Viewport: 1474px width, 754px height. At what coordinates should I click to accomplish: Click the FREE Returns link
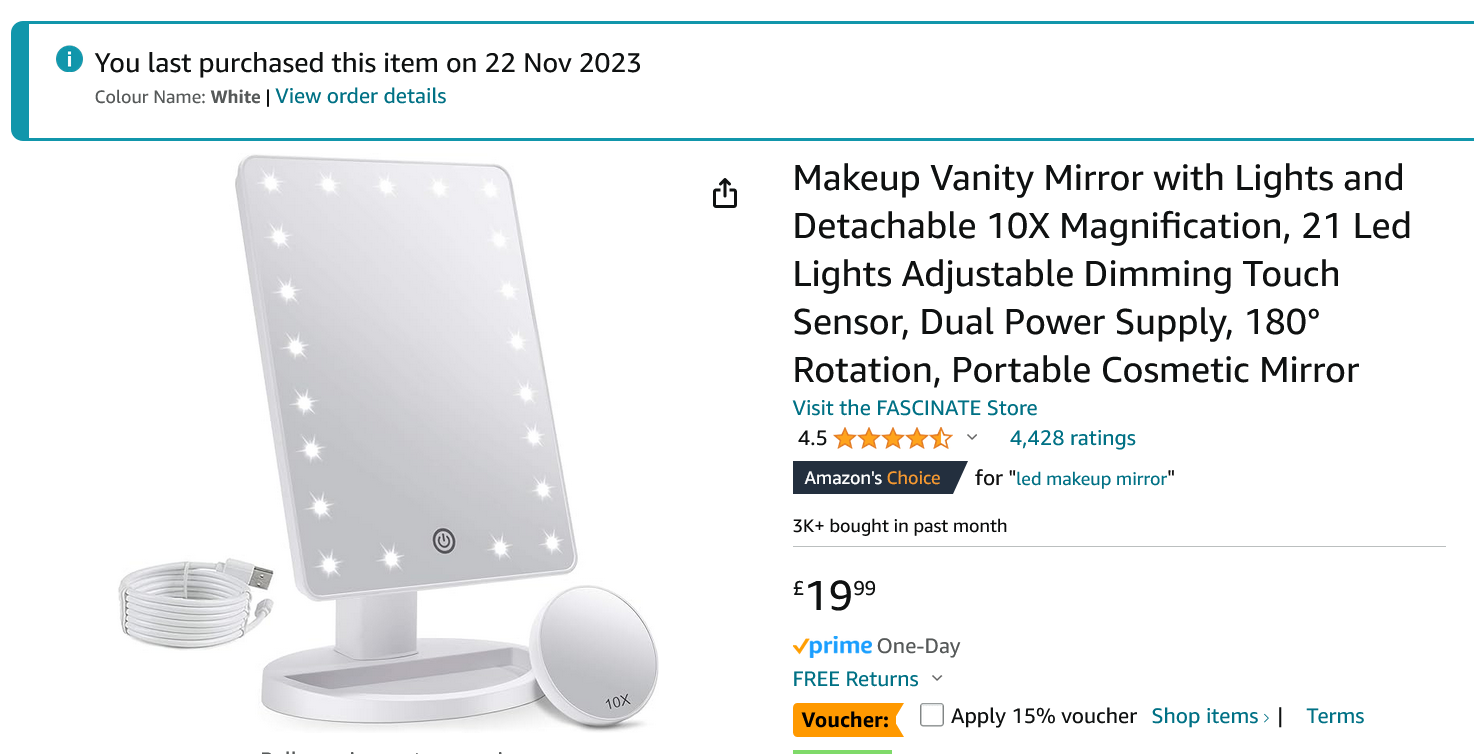pos(855,679)
